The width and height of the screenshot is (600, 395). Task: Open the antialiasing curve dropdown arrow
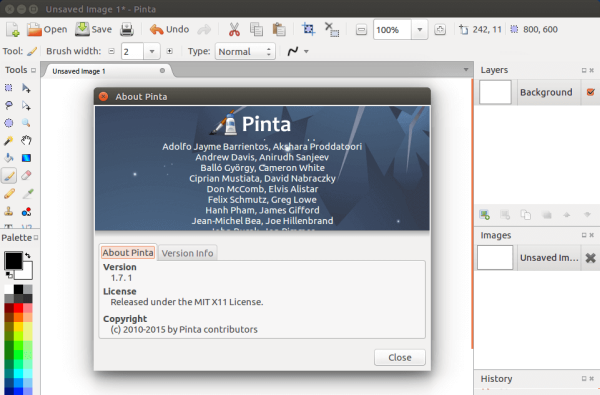coord(306,51)
